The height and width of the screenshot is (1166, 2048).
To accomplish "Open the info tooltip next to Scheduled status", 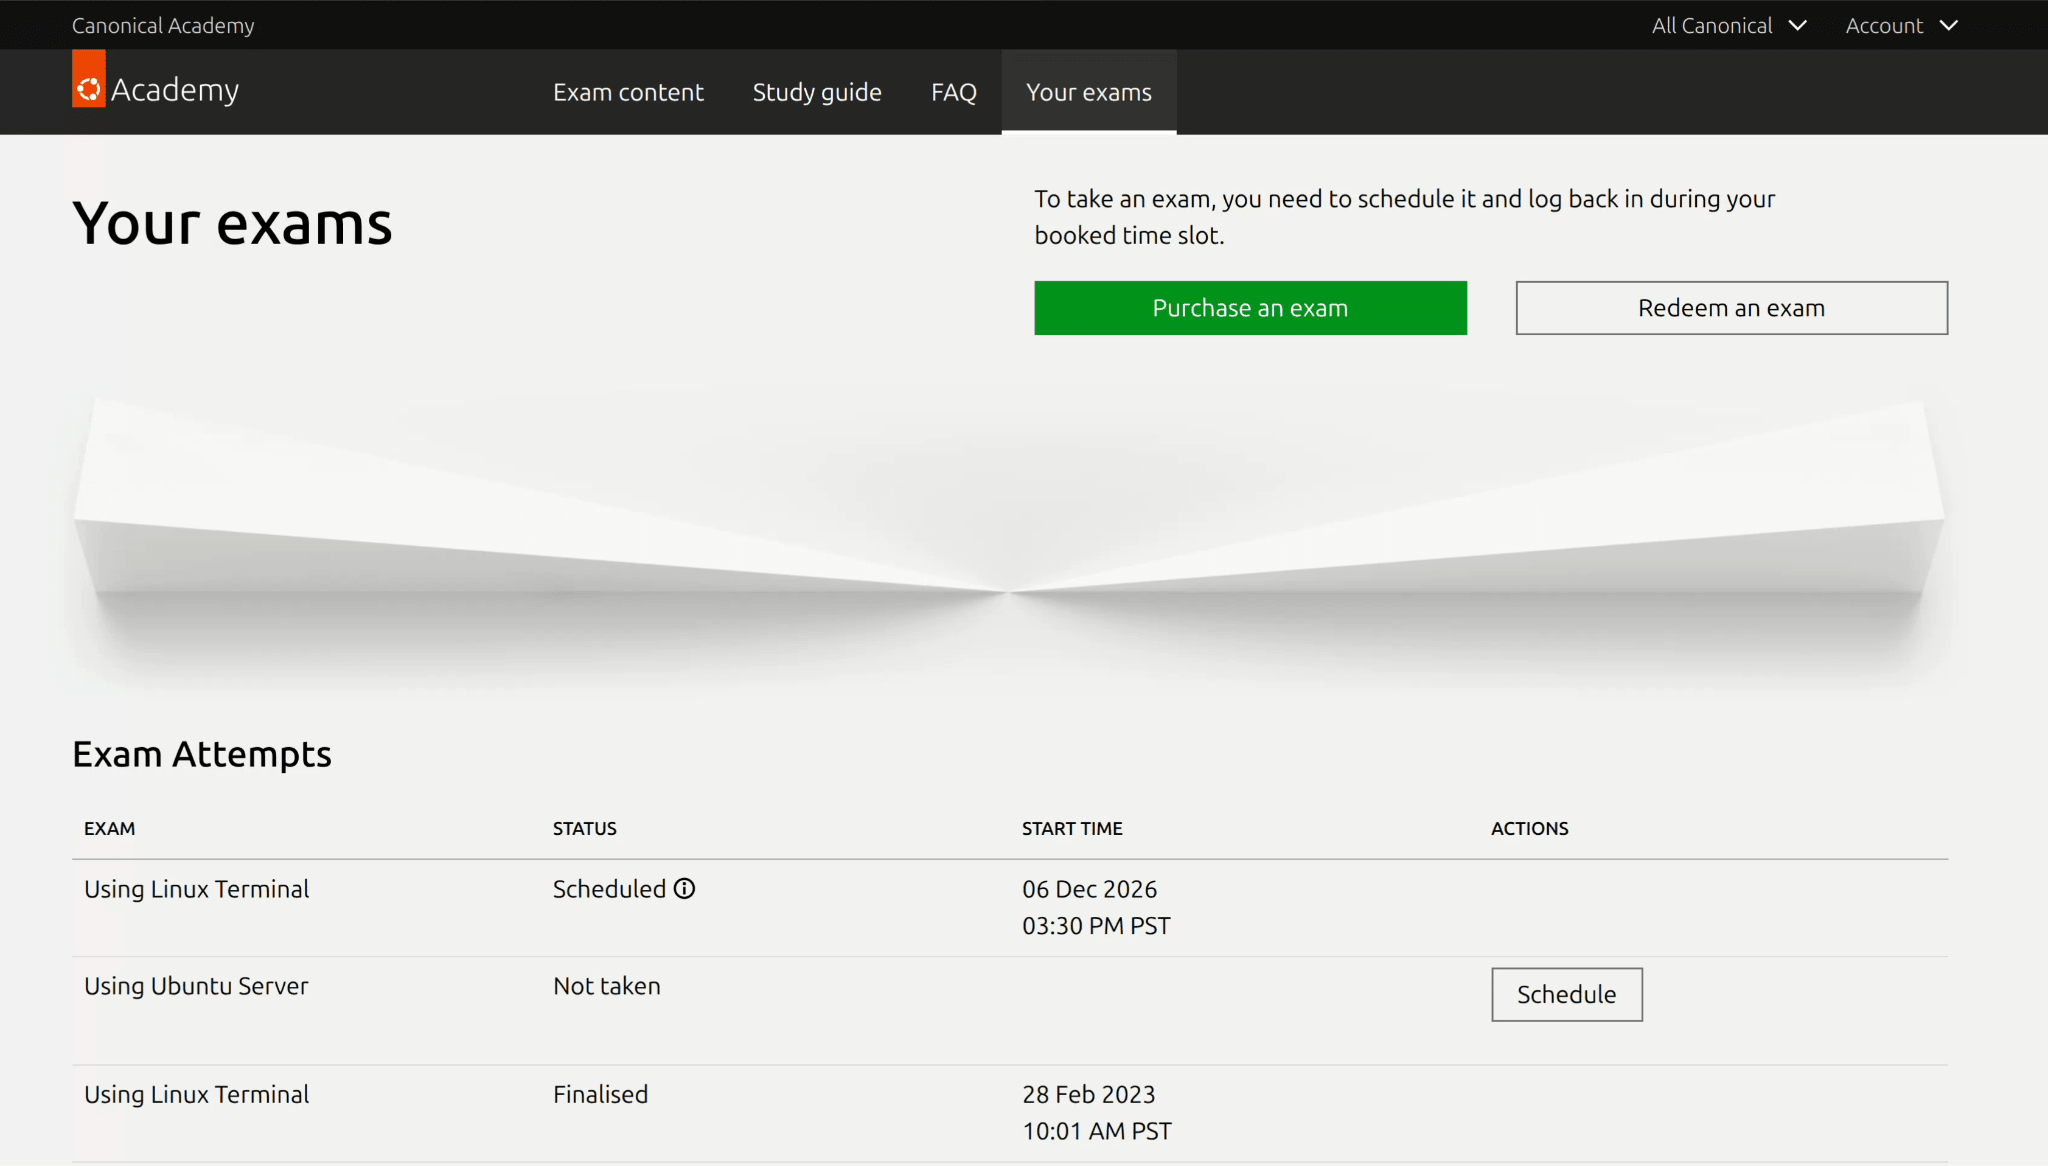I will 684,888.
